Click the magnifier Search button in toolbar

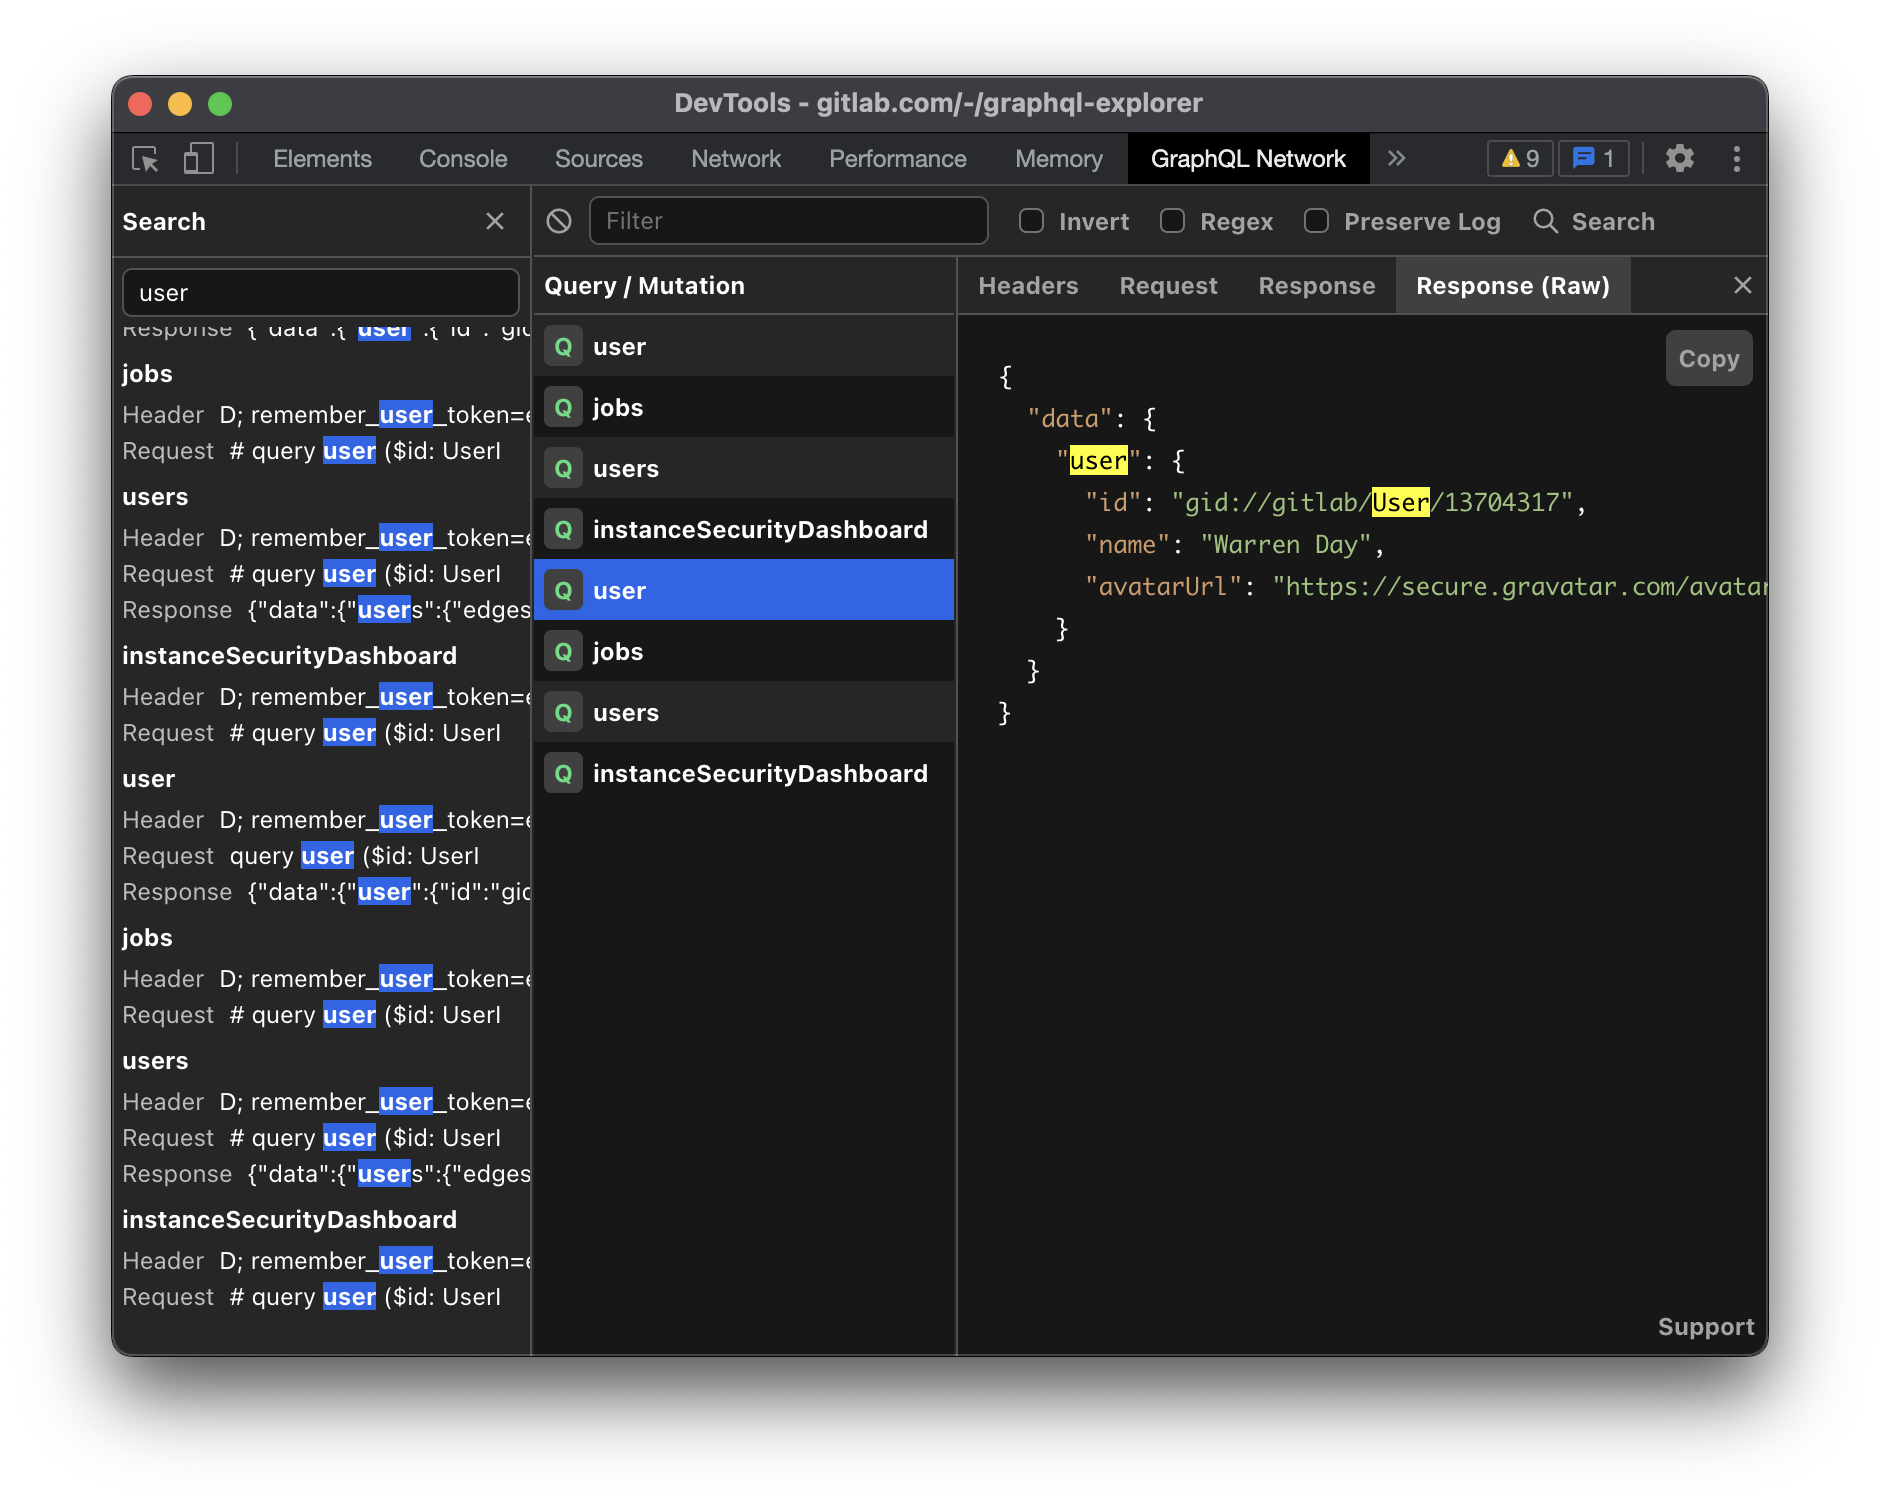pos(1594,221)
